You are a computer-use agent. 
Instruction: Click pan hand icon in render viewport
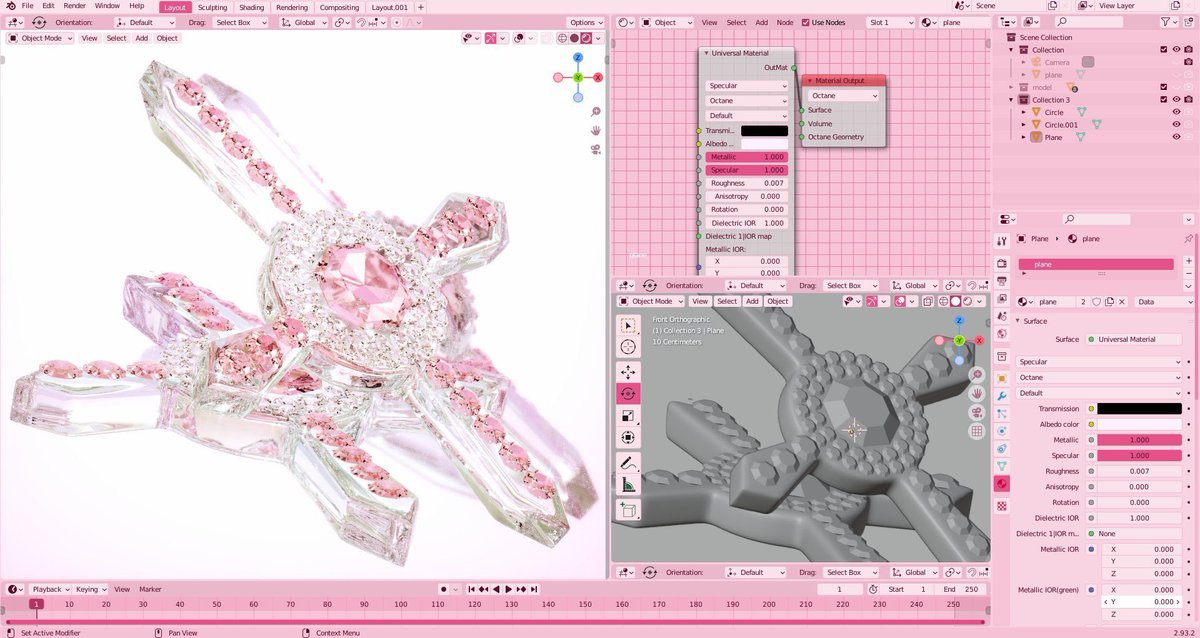click(596, 130)
